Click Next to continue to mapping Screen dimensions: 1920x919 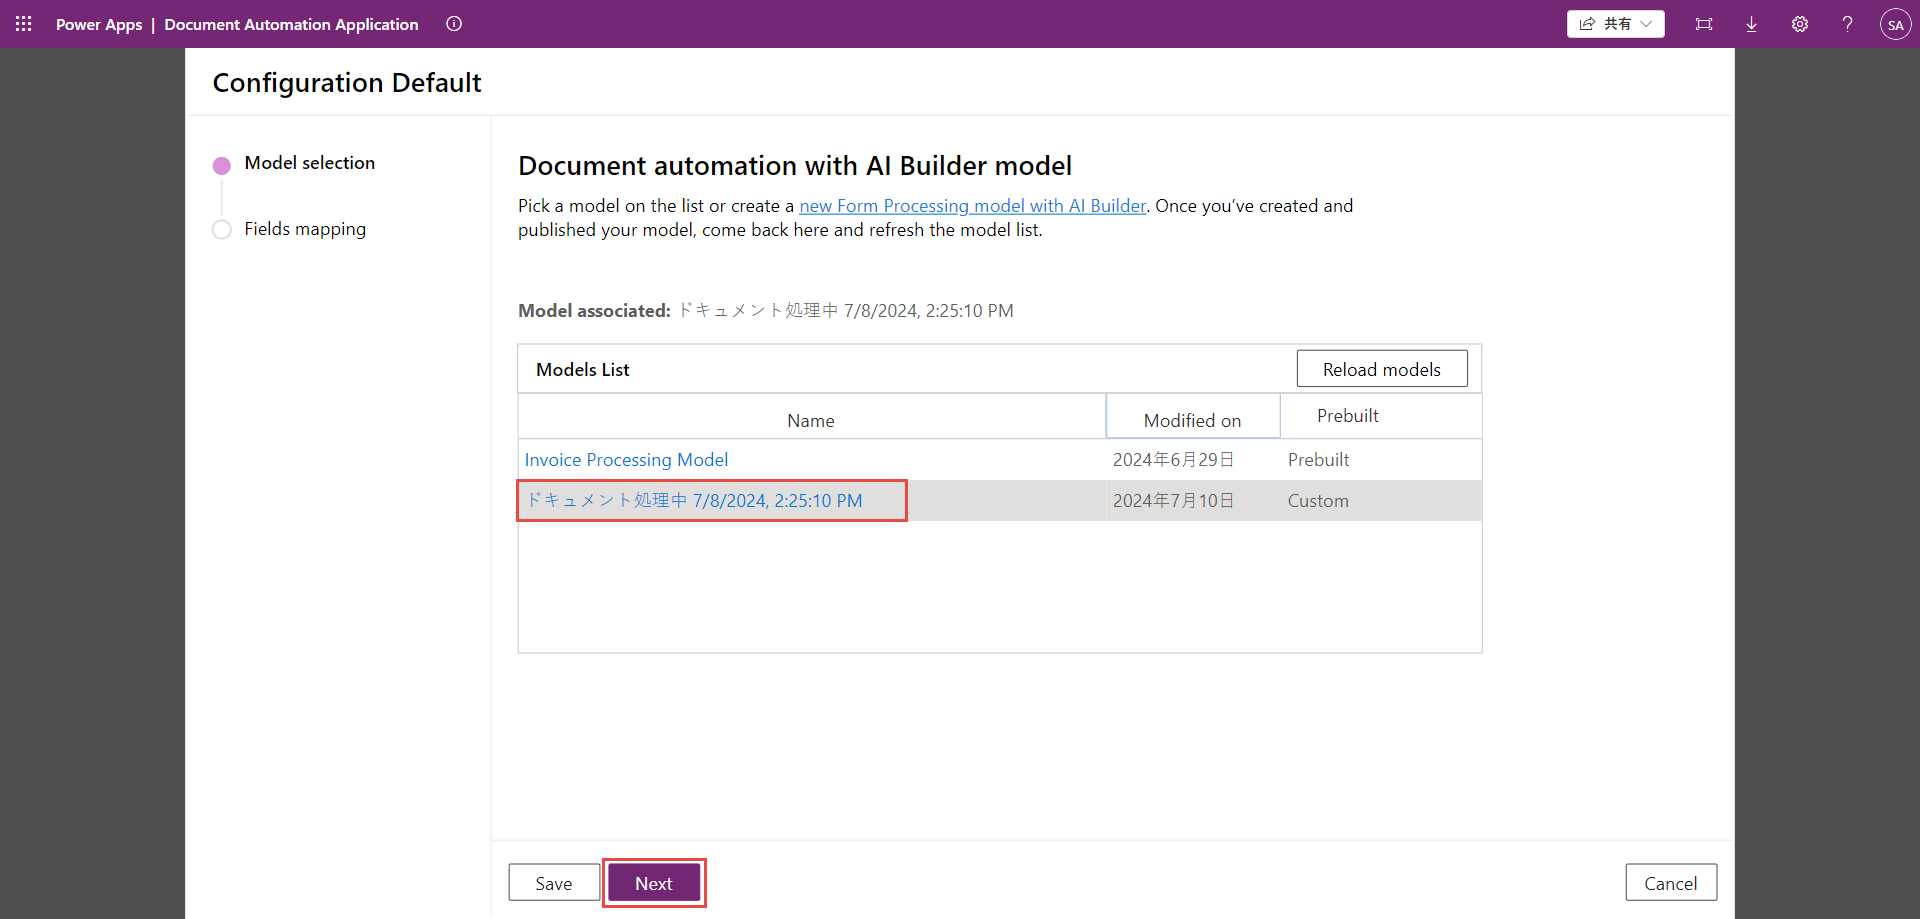(x=654, y=883)
